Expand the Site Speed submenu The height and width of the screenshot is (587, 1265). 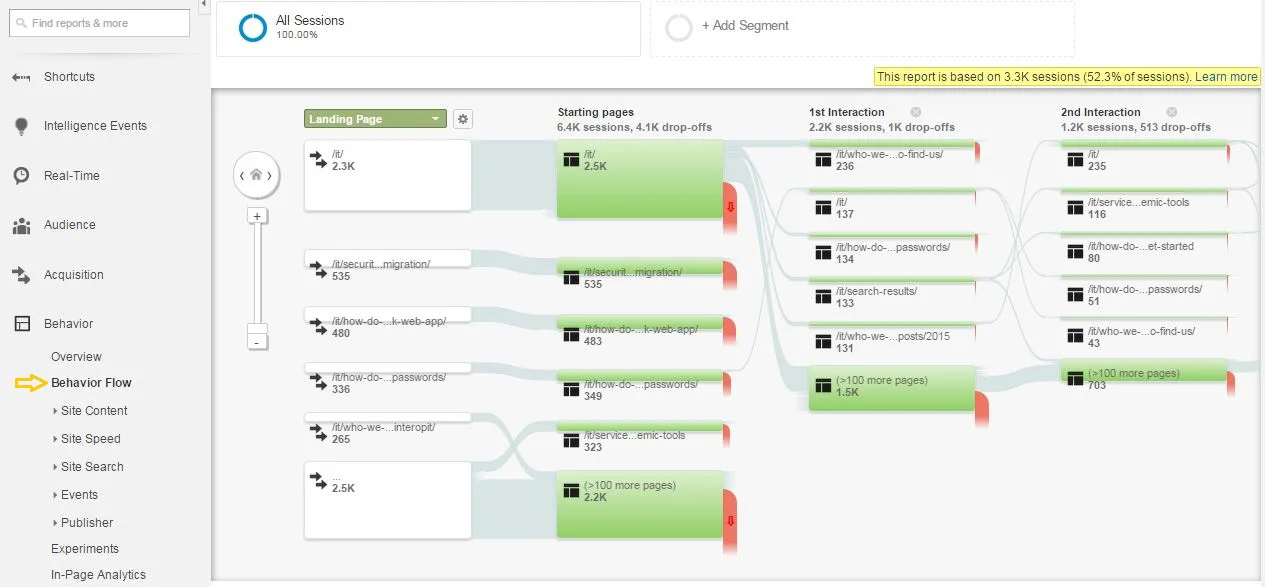coord(90,439)
